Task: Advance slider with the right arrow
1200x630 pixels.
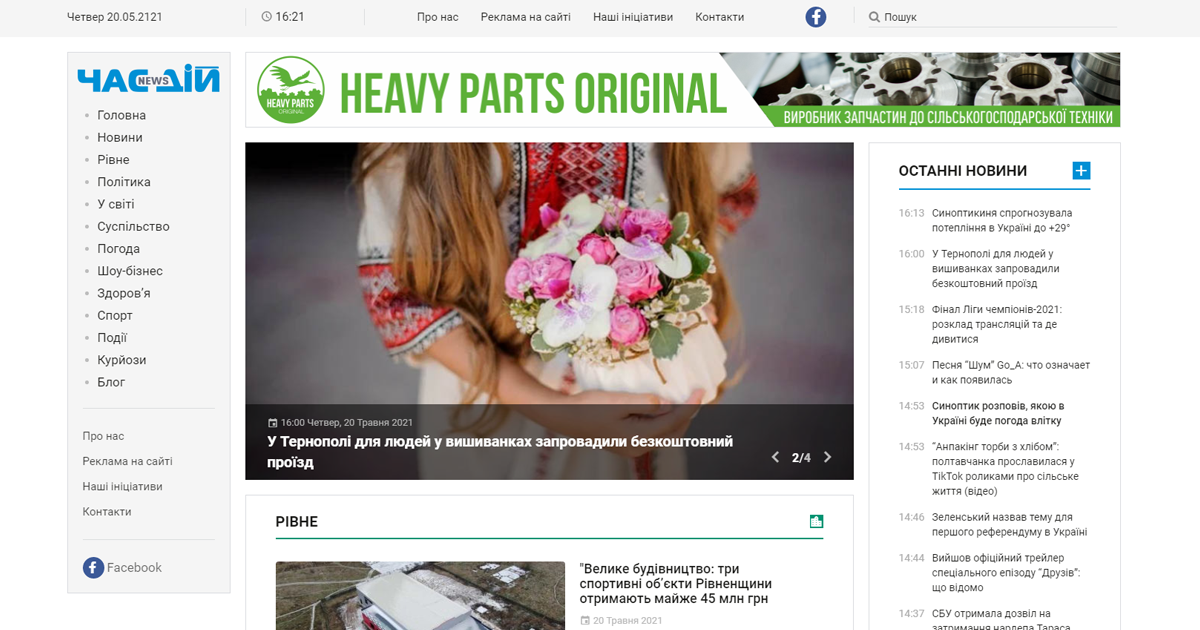Action: 827,458
